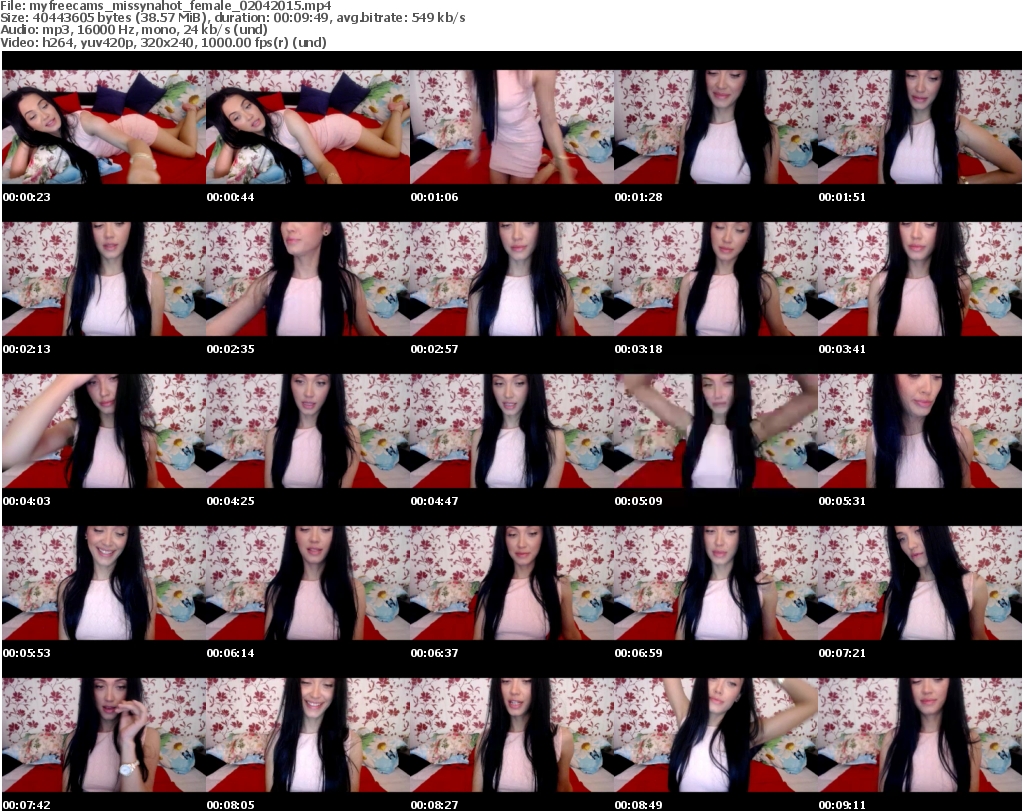Pick the frame at 00:05:31
This screenshot has width=1024, height=811.
click(920, 431)
